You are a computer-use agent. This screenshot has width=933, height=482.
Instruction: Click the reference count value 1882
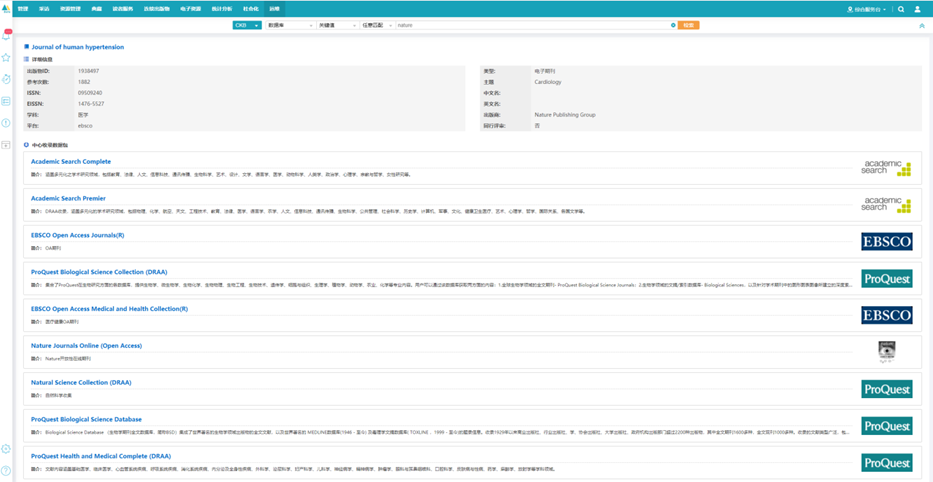pos(84,82)
